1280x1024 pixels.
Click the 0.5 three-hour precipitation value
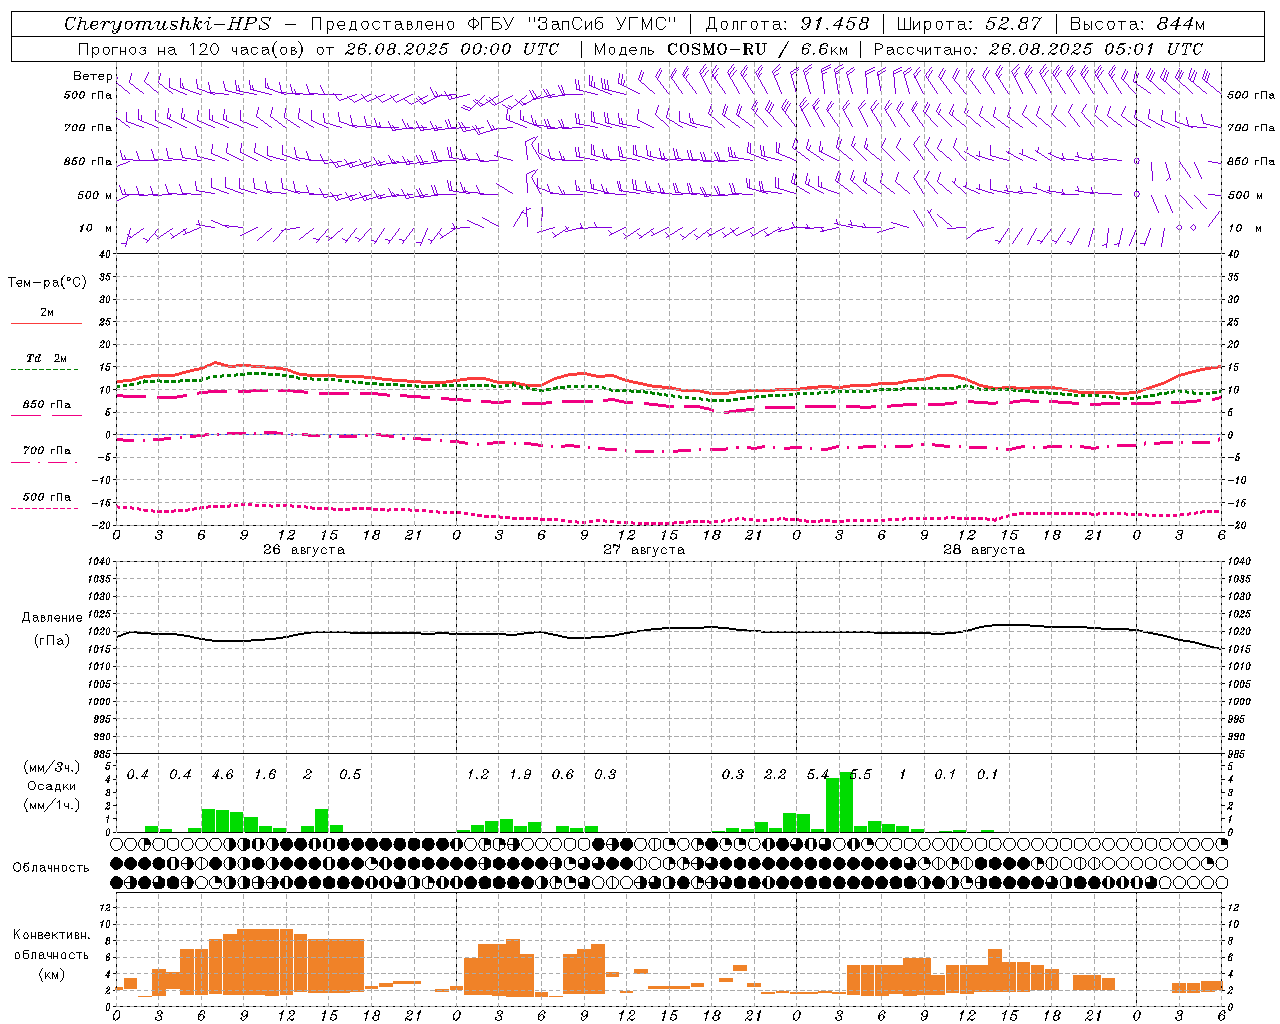tap(350, 775)
